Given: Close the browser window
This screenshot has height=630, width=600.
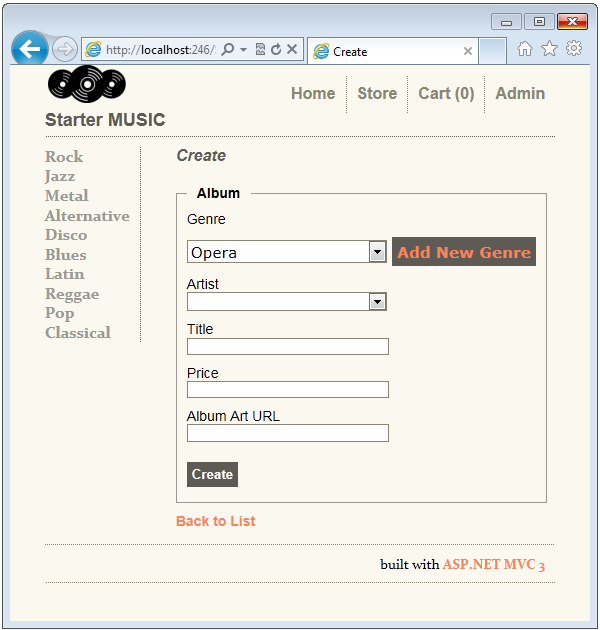Looking at the screenshot, I should tap(572, 22).
